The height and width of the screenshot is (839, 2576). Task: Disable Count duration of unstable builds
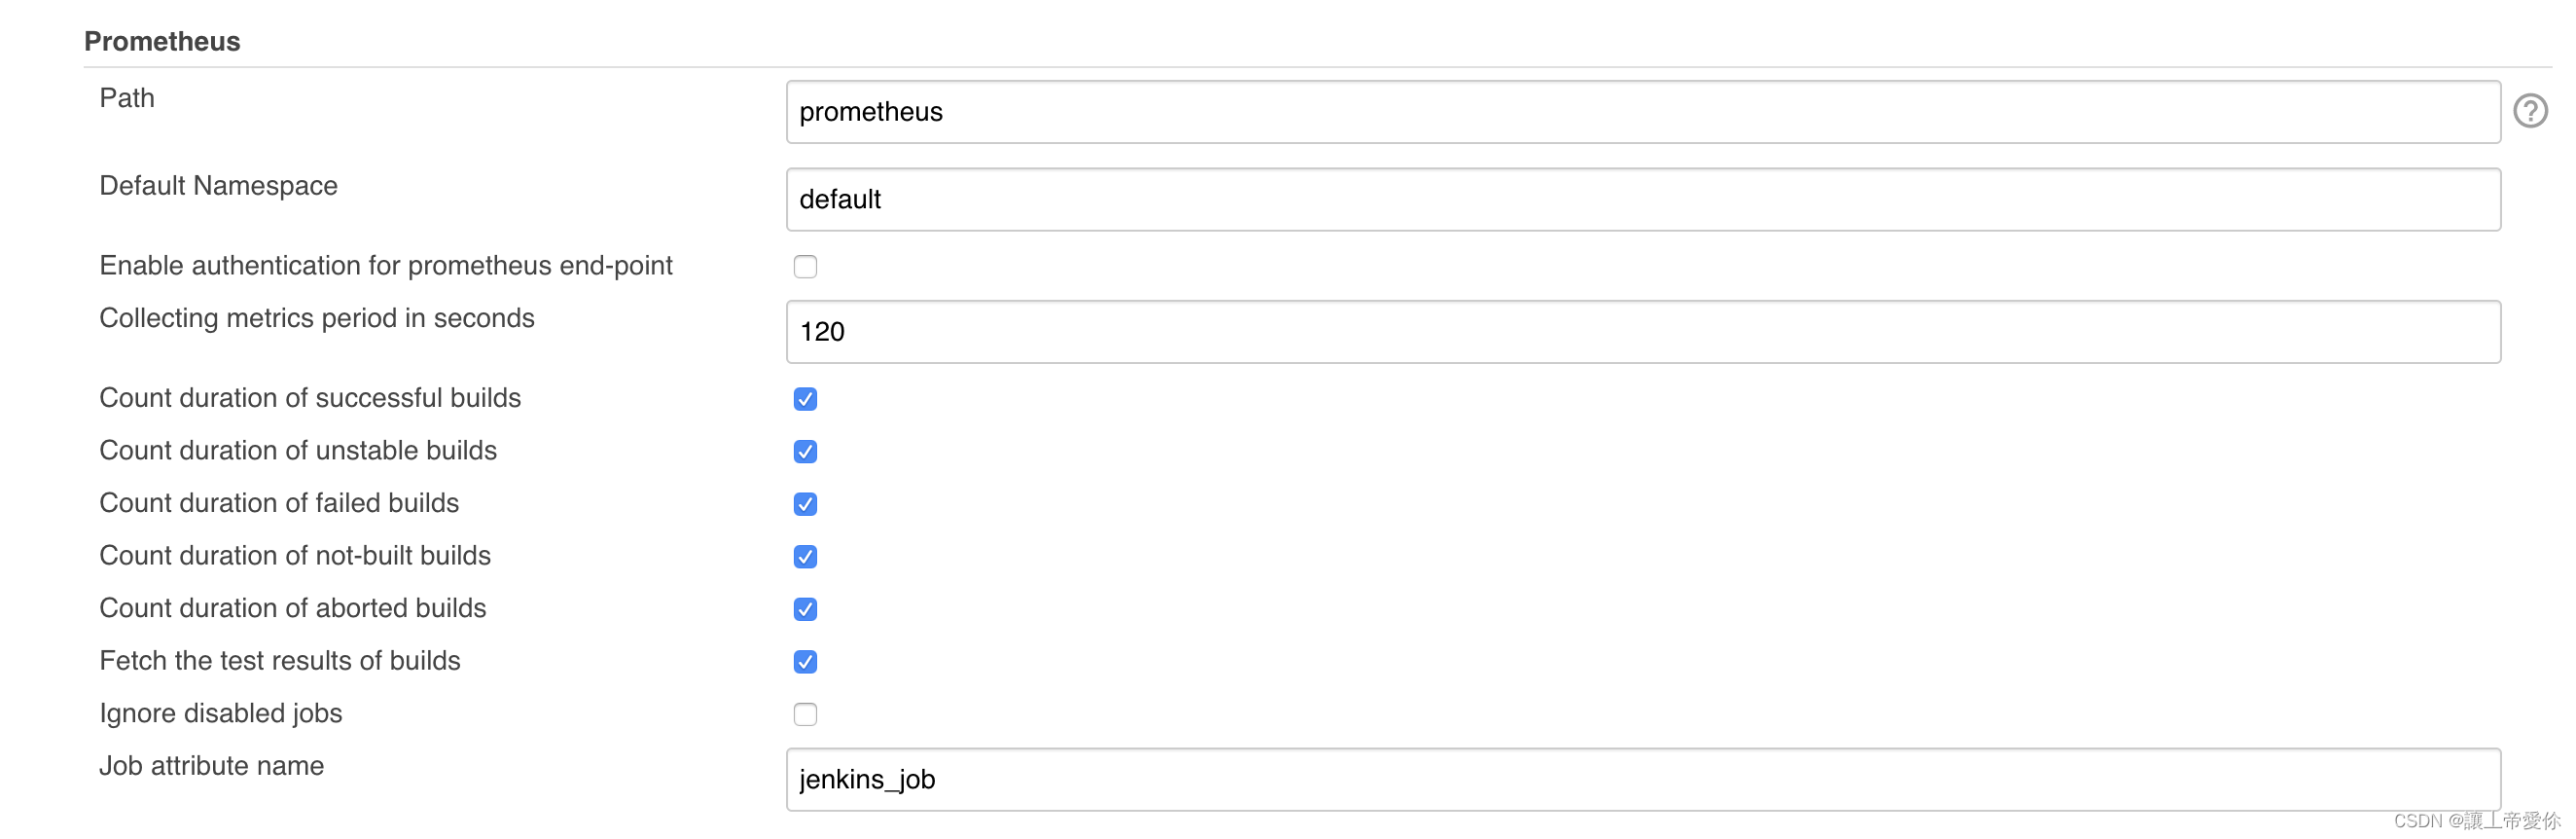point(805,452)
